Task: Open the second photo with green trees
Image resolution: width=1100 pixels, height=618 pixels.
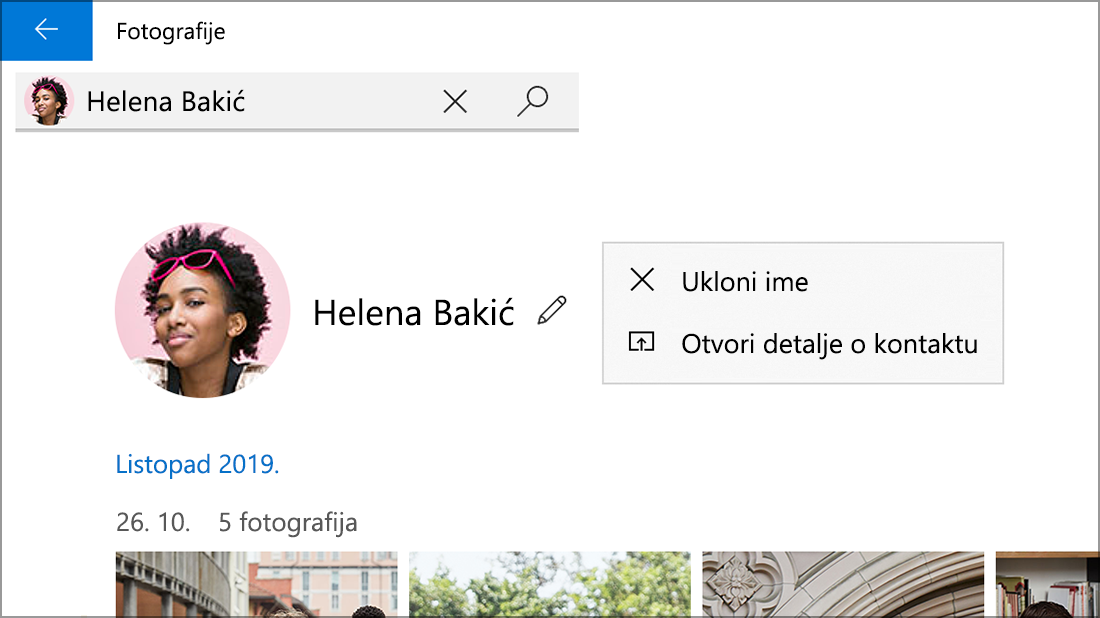Action: (x=549, y=584)
